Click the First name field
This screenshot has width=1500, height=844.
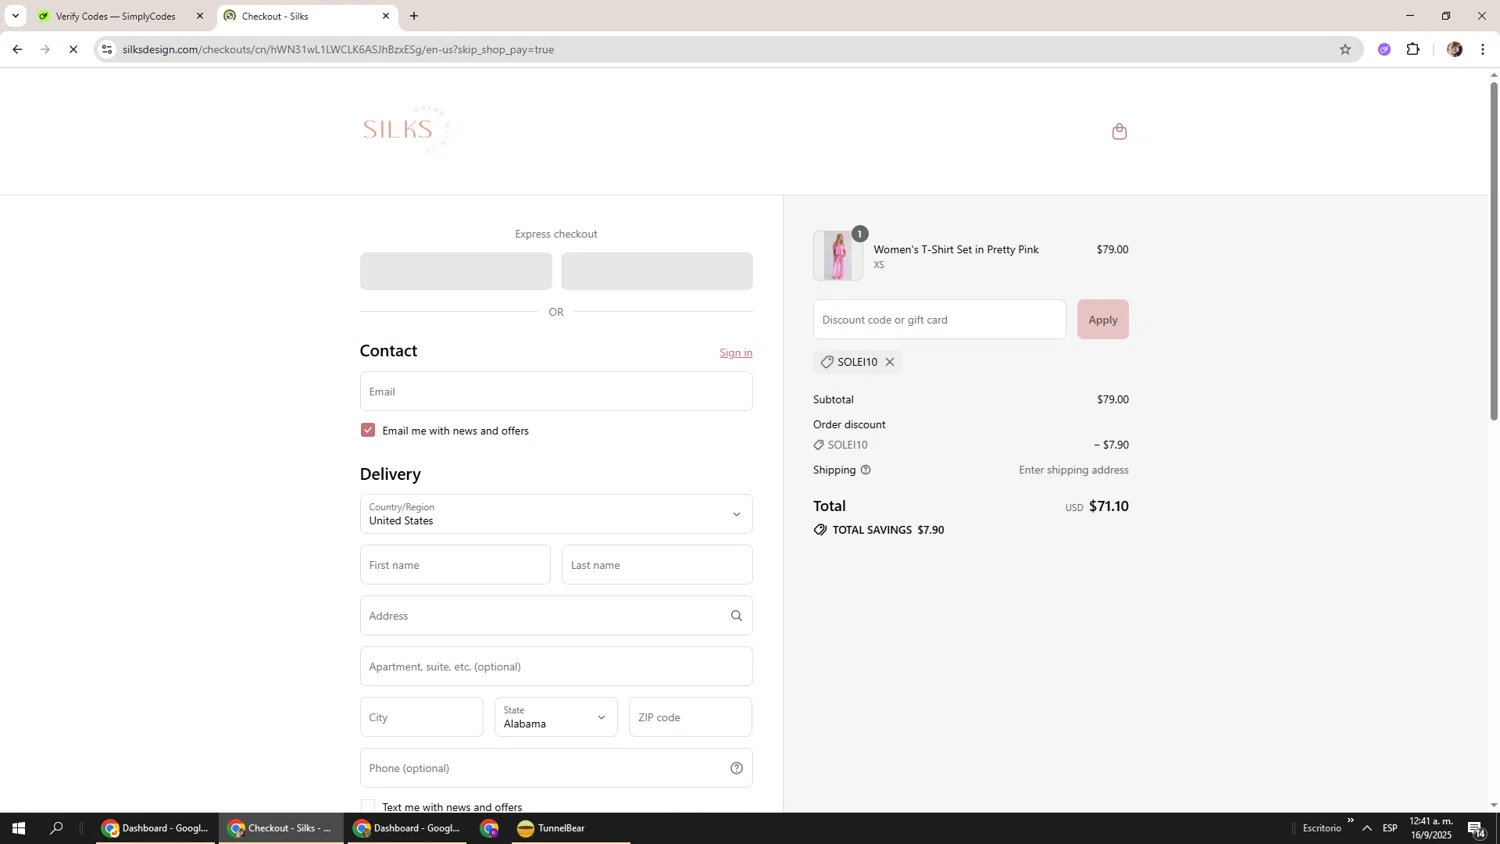(x=455, y=565)
